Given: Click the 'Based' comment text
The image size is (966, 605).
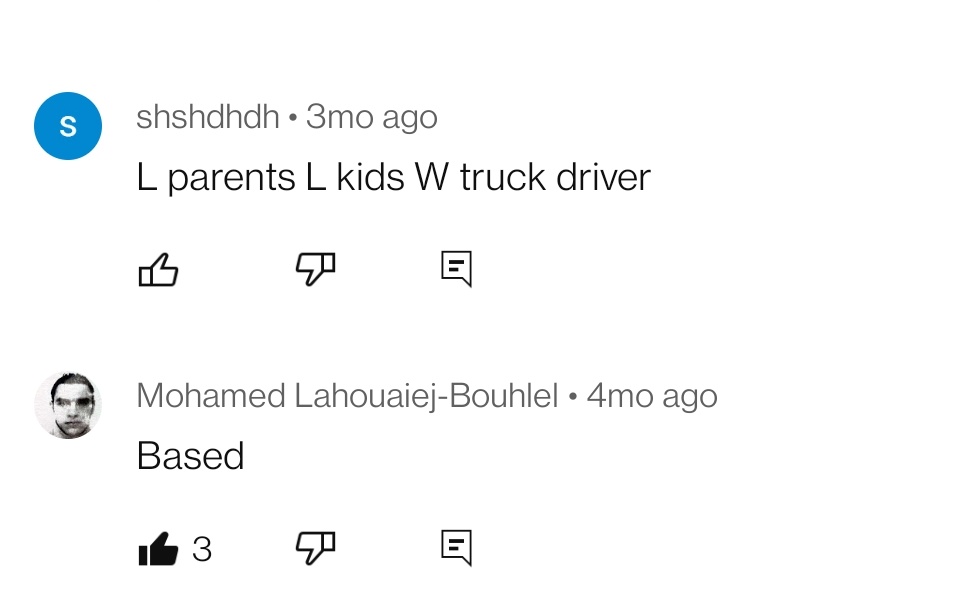Looking at the screenshot, I should click(190, 456).
